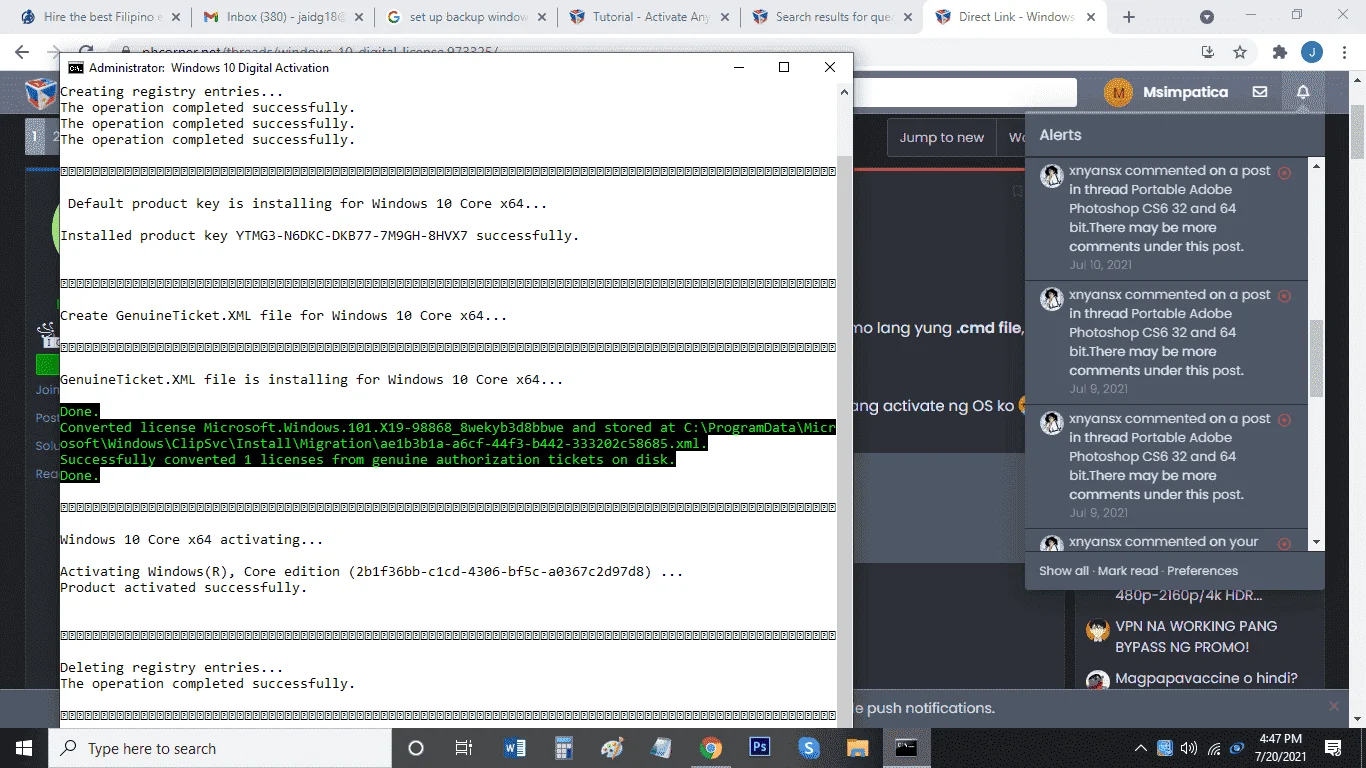Click the Msimpatica username in the header

pos(1185,92)
